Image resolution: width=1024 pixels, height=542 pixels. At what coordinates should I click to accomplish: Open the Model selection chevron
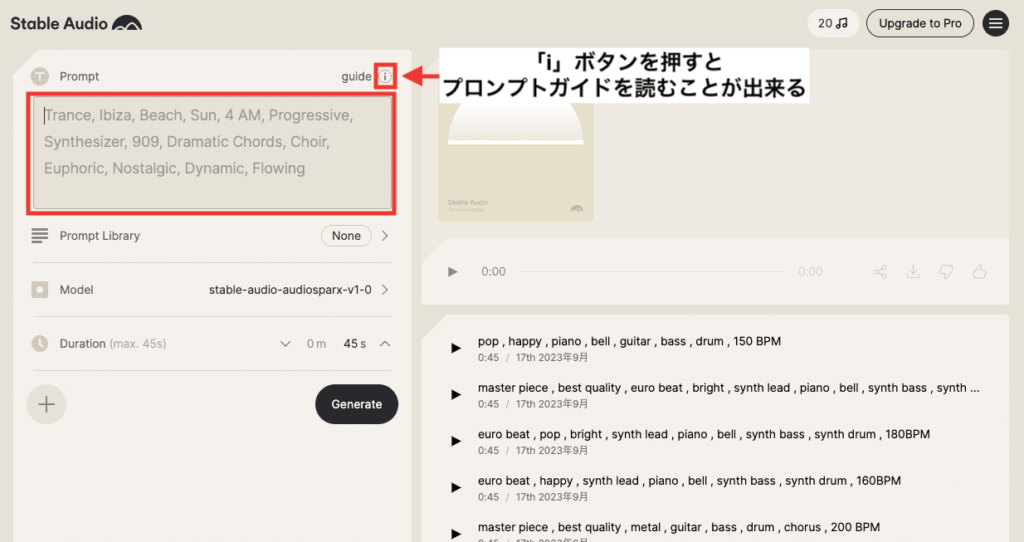coord(385,290)
